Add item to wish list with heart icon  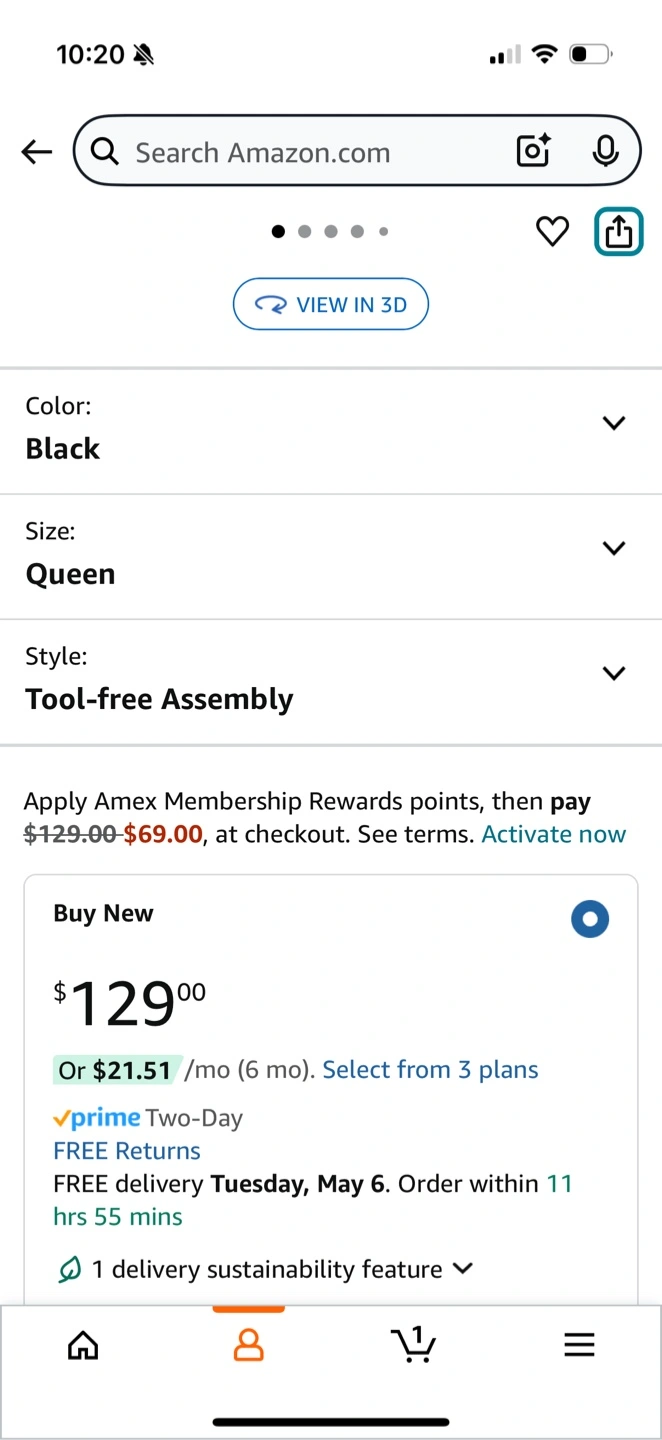(552, 232)
